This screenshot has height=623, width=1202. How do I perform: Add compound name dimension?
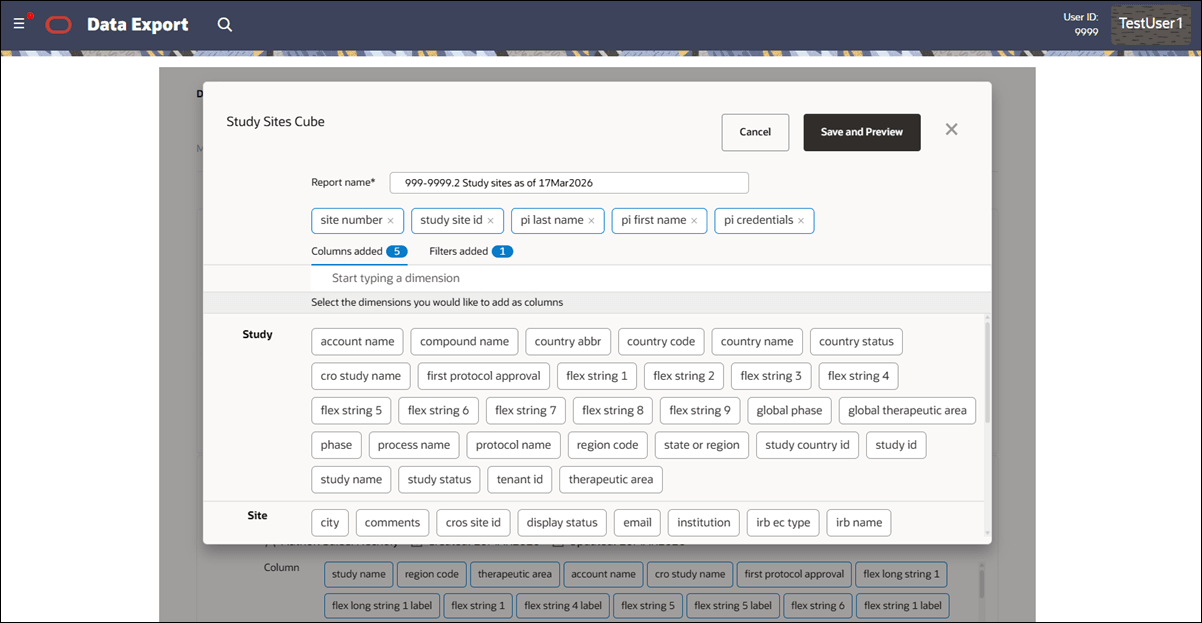464,341
